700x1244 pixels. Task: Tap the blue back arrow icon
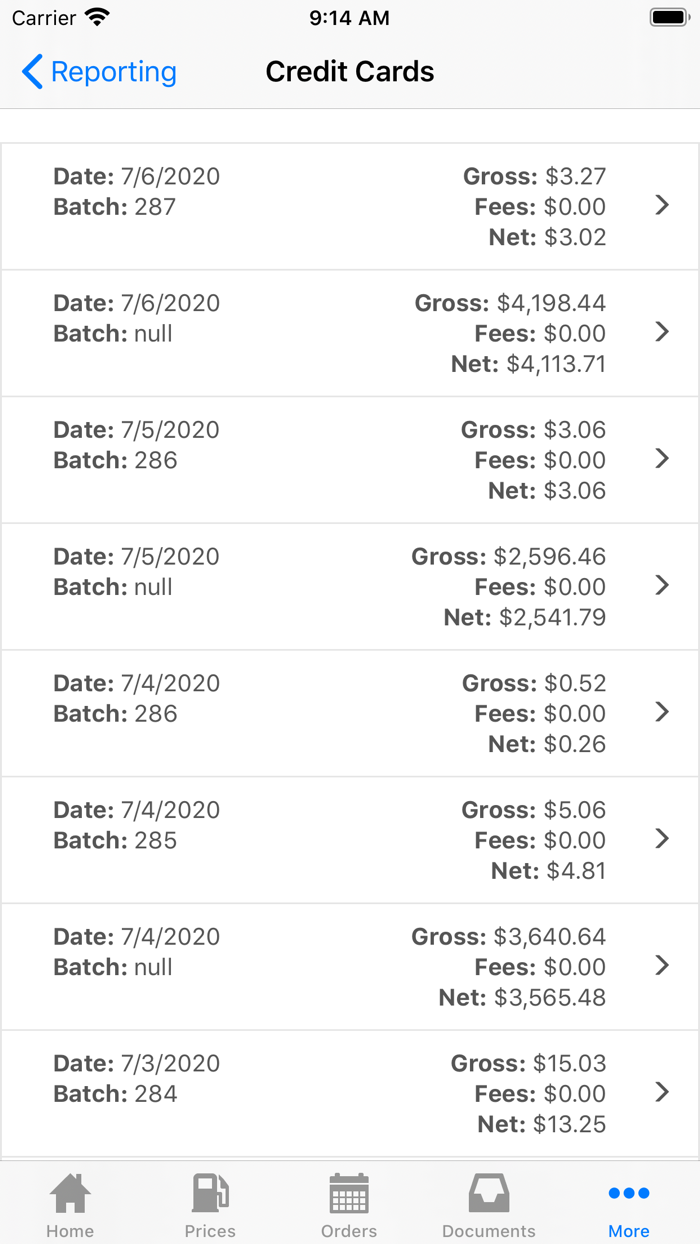point(32,72)
